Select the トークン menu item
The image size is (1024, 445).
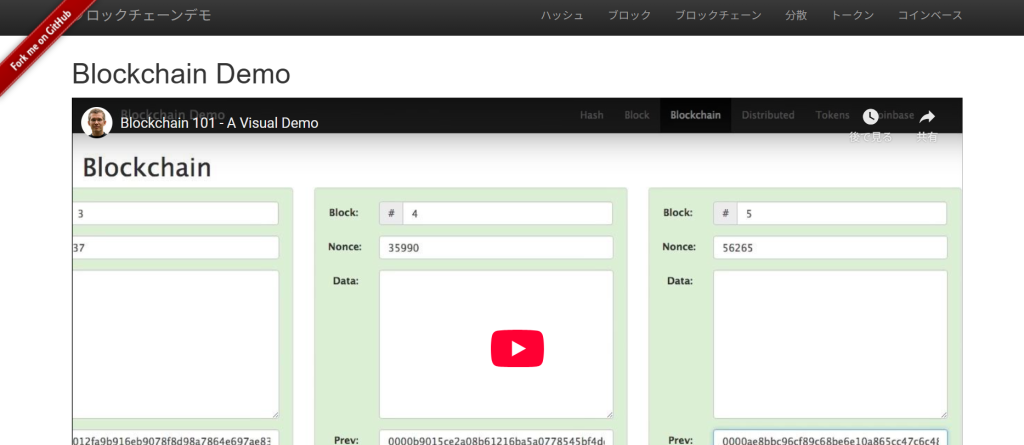tap(852, 16)
